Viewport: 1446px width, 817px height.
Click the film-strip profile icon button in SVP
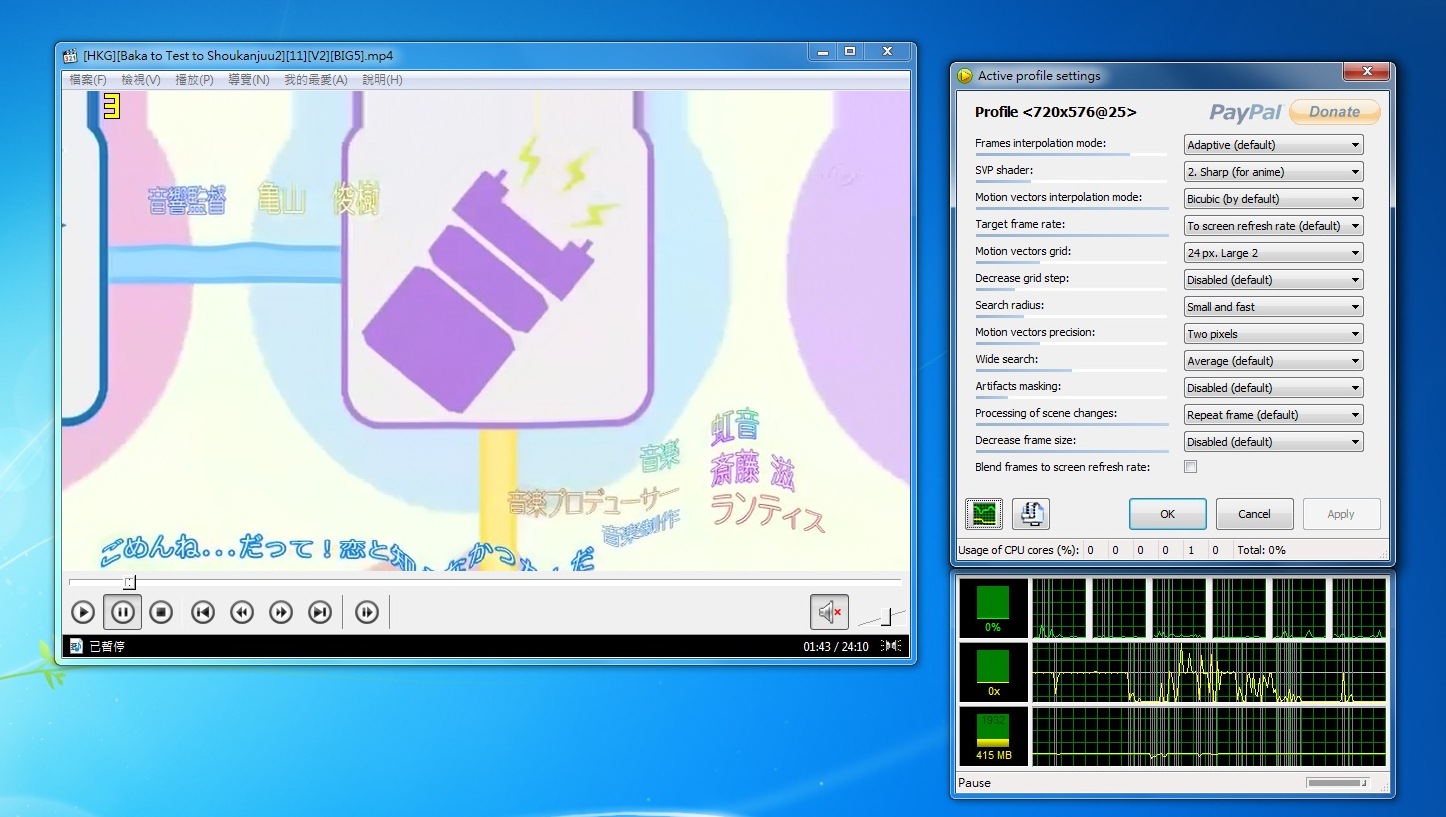(x=1031, y=514)
